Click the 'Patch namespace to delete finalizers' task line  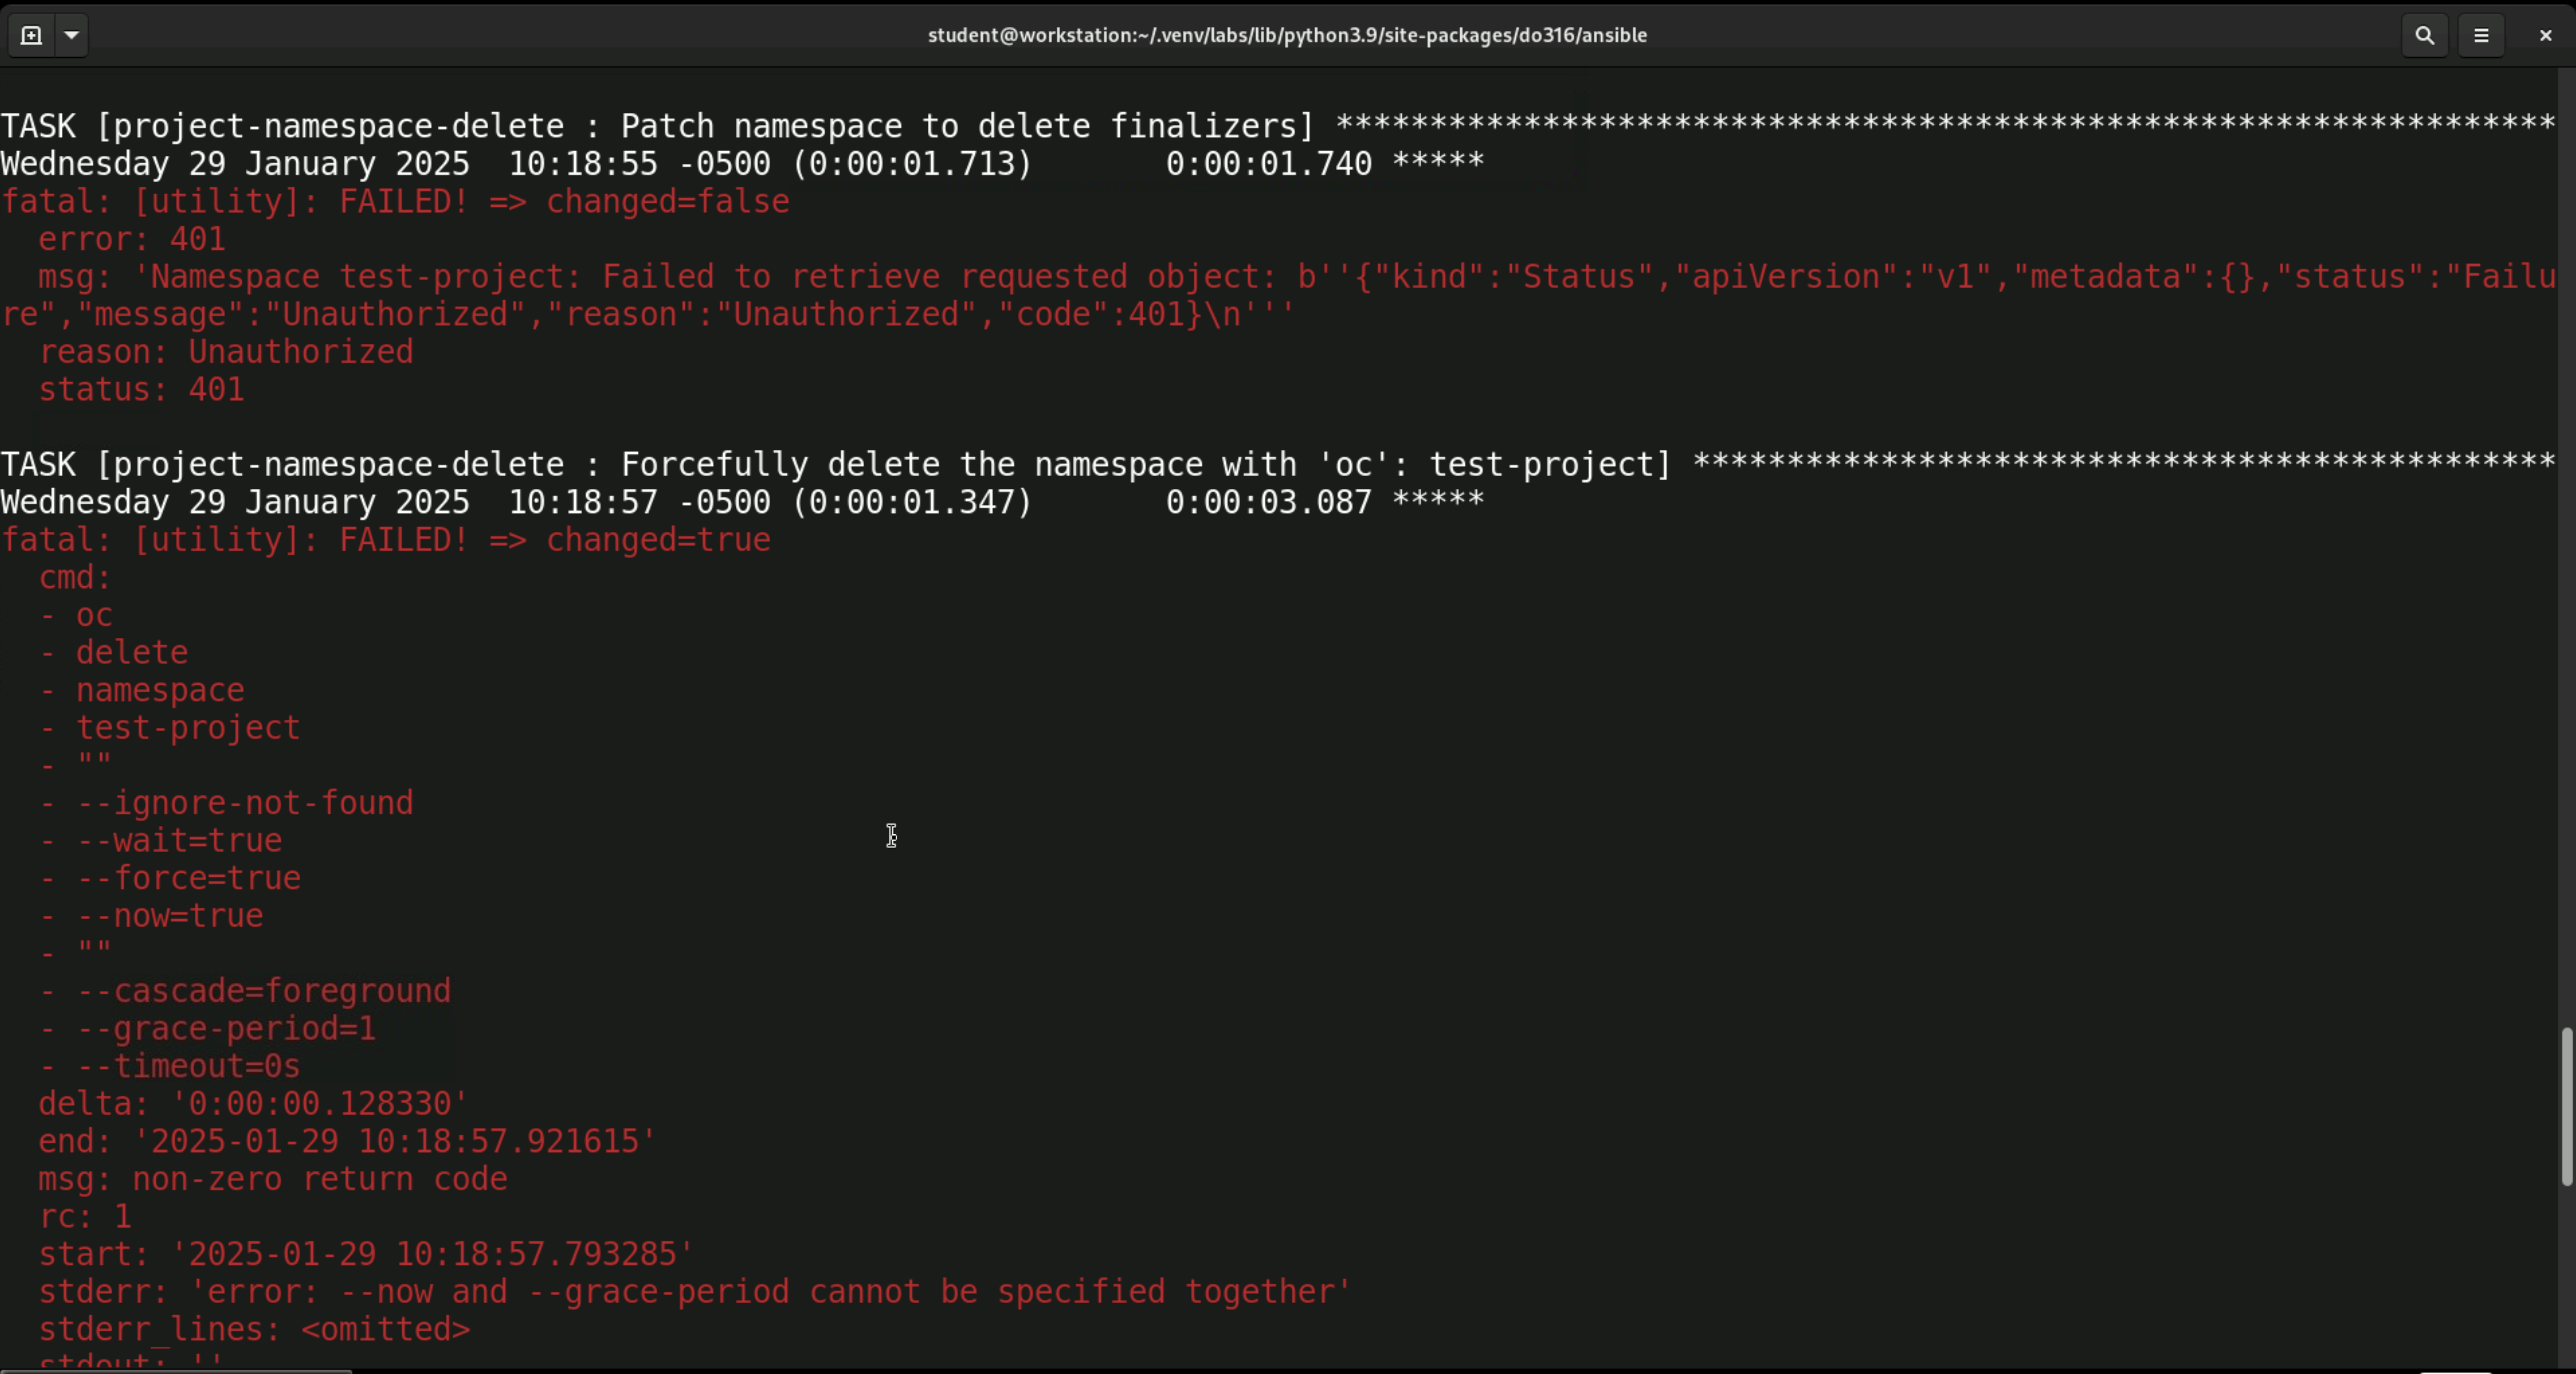click(656, 126)
